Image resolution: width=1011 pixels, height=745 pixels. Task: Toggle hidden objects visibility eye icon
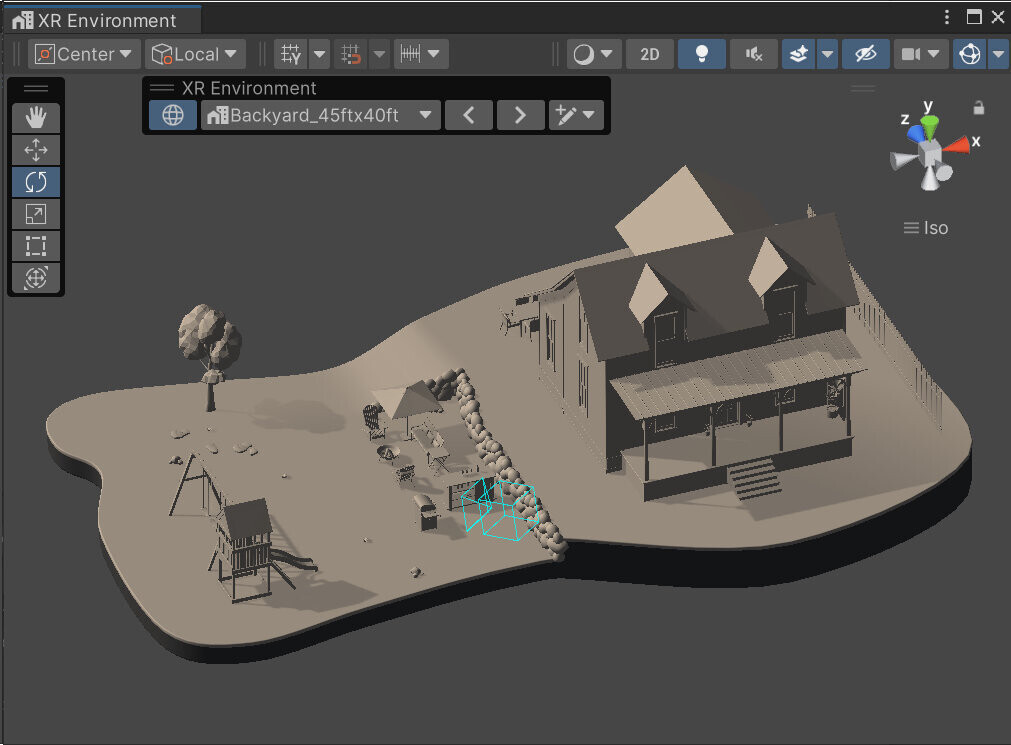[x=865, y=54]
